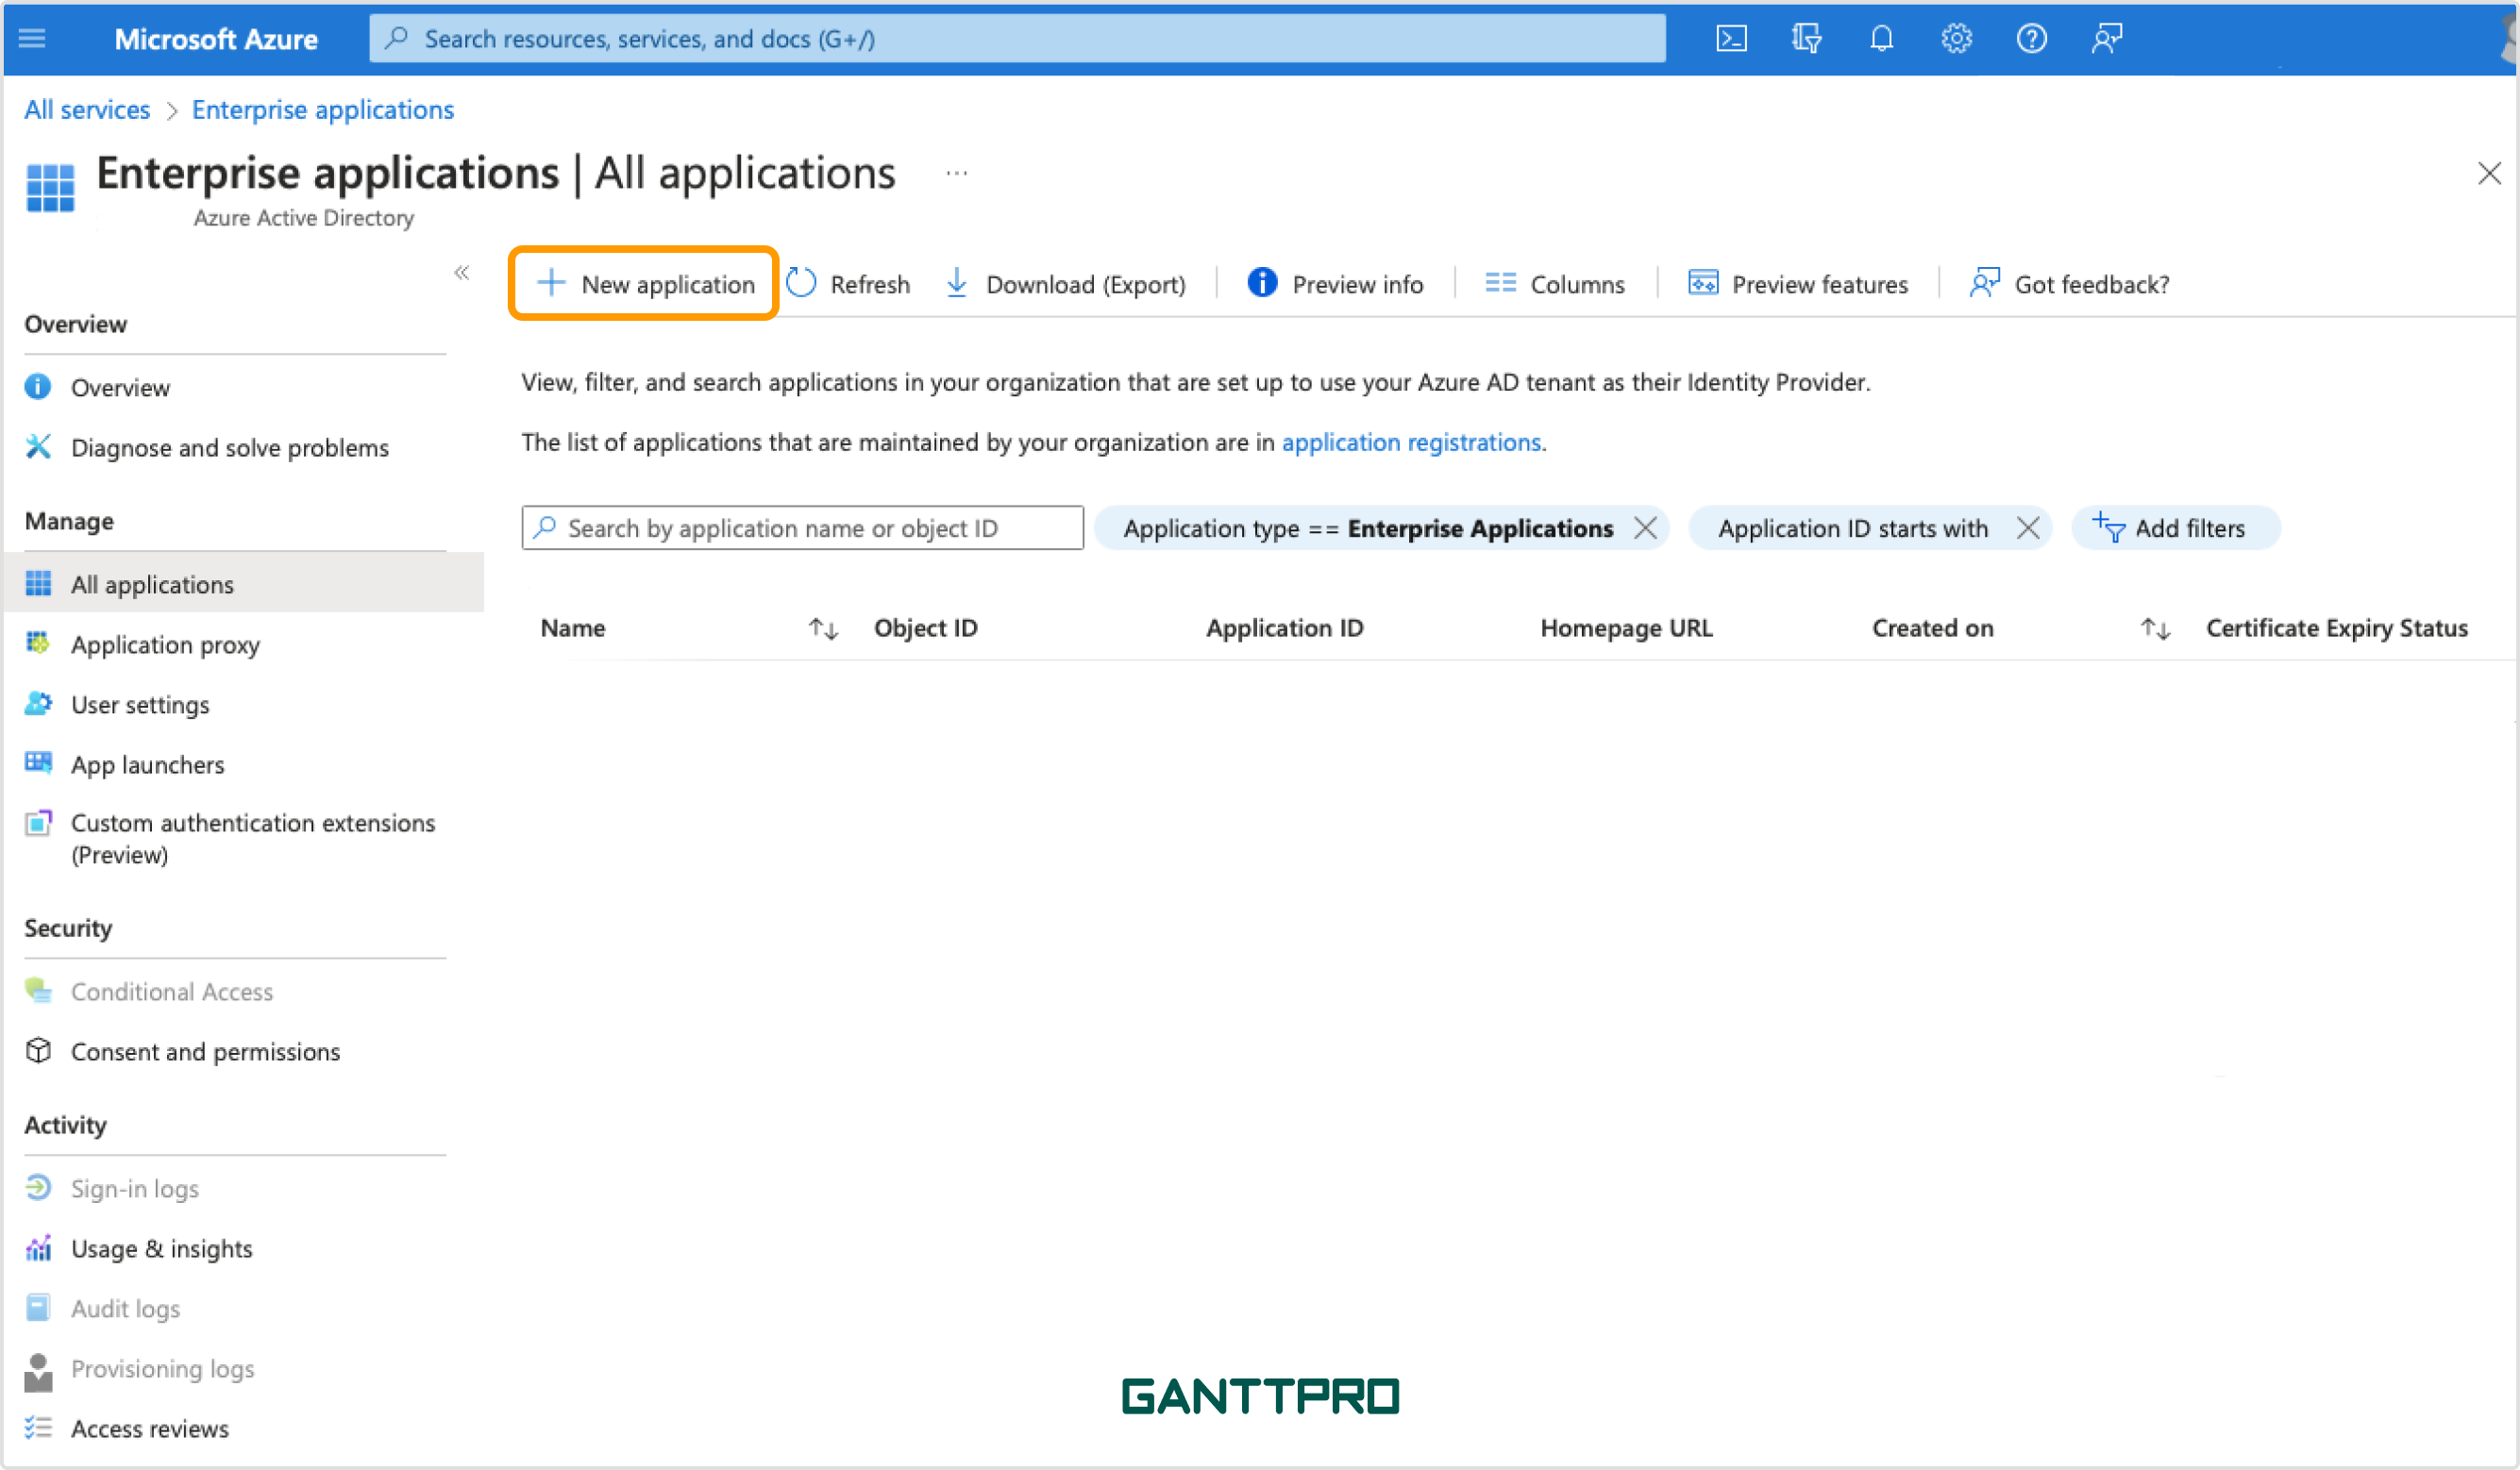Click the Enterprise applications breadcrumb link
The width and height of the screenshot is (2520, 1470).
coord(322,109)
